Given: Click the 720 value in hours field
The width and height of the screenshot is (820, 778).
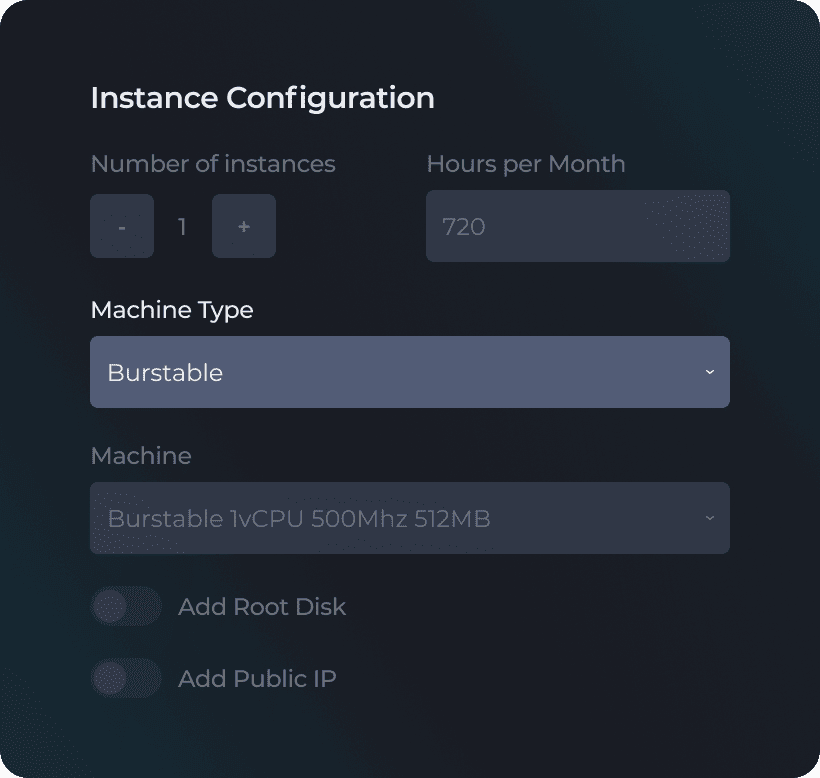Looking at the screenshot, I should pyautogui.click(x=464, y=226).
